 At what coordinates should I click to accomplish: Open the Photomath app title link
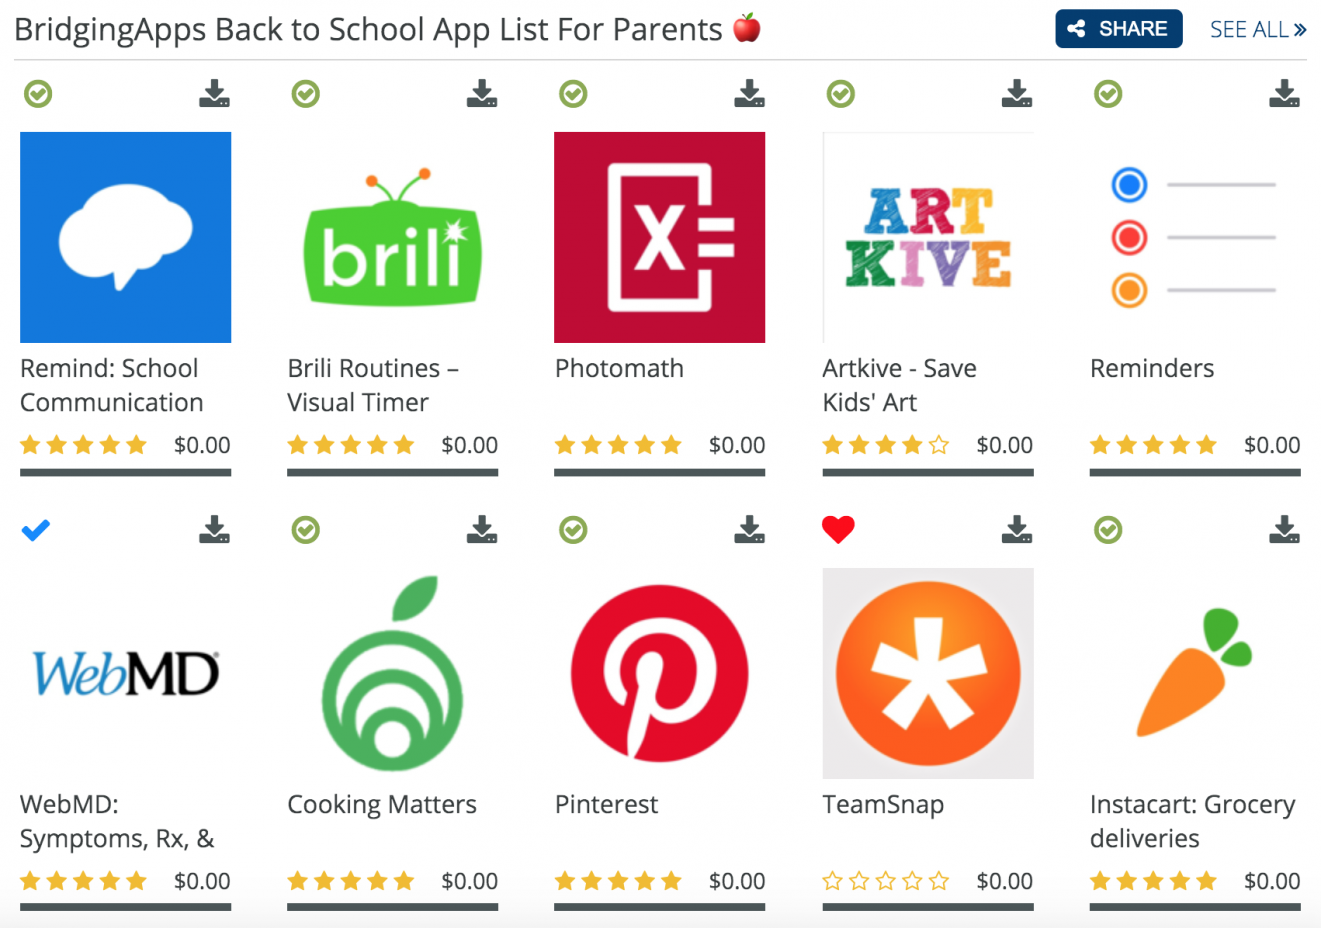[619, 368]
